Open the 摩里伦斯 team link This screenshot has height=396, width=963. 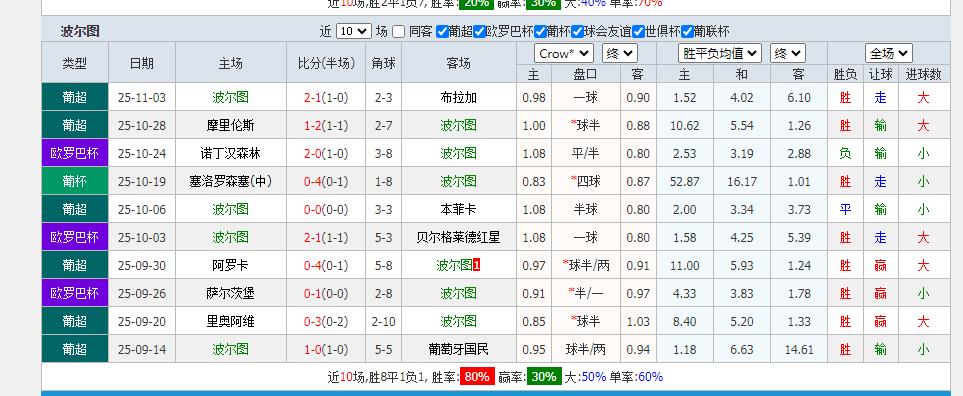point(230,126)
